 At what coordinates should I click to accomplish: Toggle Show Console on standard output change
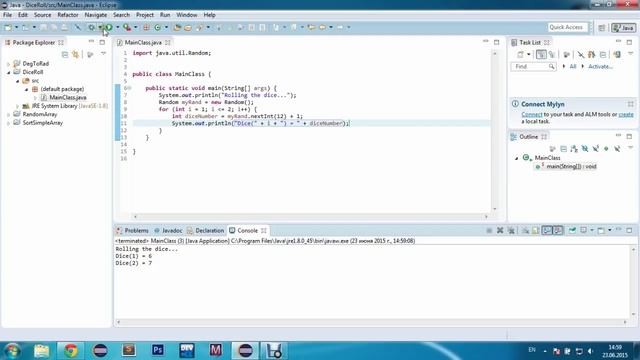click(x=547, y=231)
